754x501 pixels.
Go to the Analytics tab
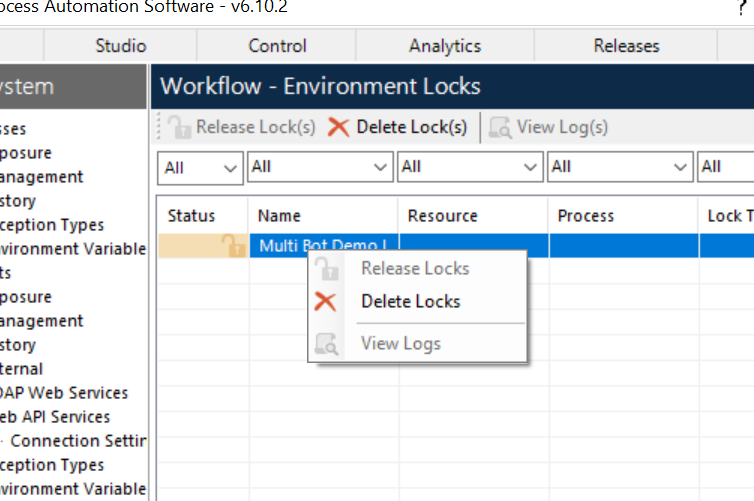tap(445, 46)
